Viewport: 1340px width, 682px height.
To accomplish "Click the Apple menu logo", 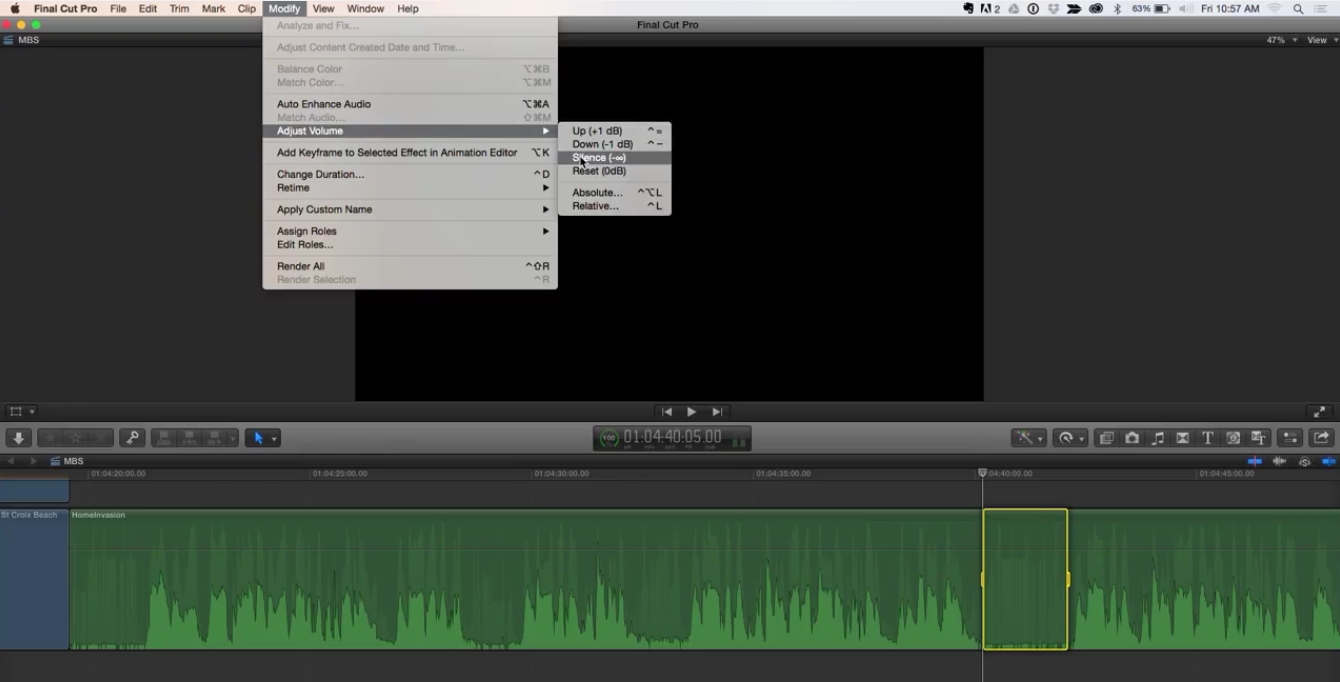I will [x=15, y=8].
